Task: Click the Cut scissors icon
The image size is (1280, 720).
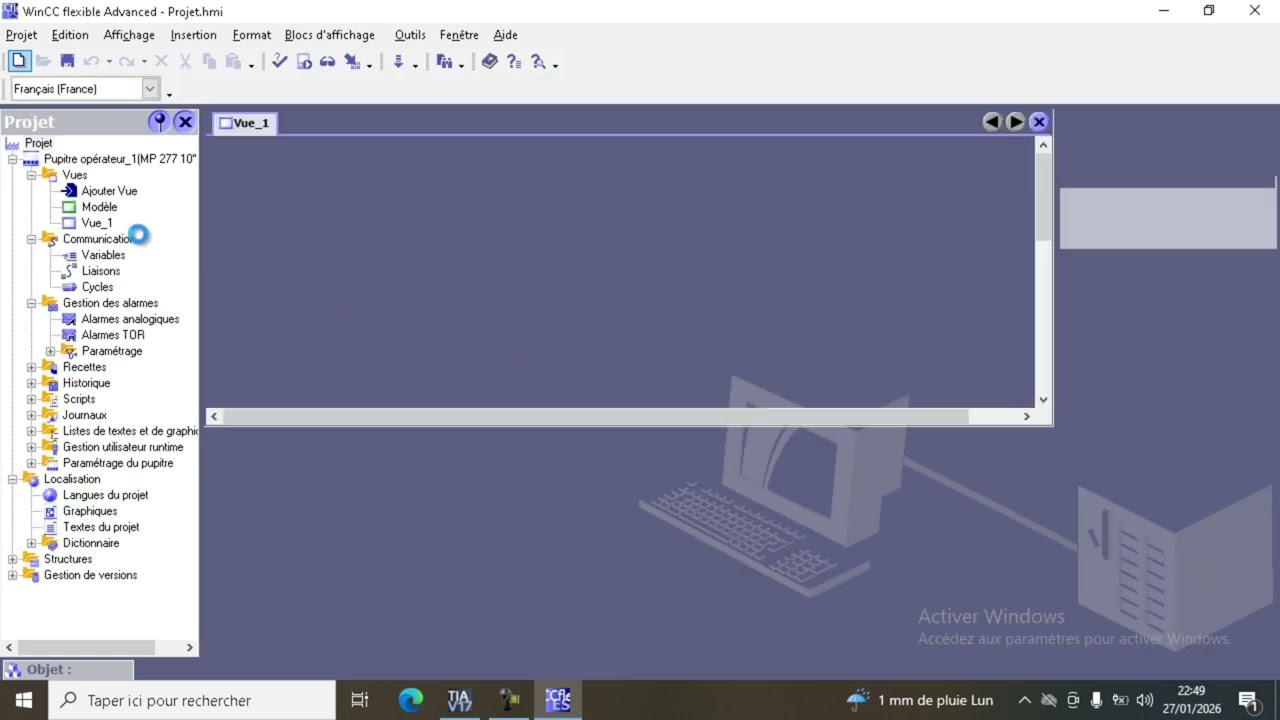Action: click(x=185, y=61)
